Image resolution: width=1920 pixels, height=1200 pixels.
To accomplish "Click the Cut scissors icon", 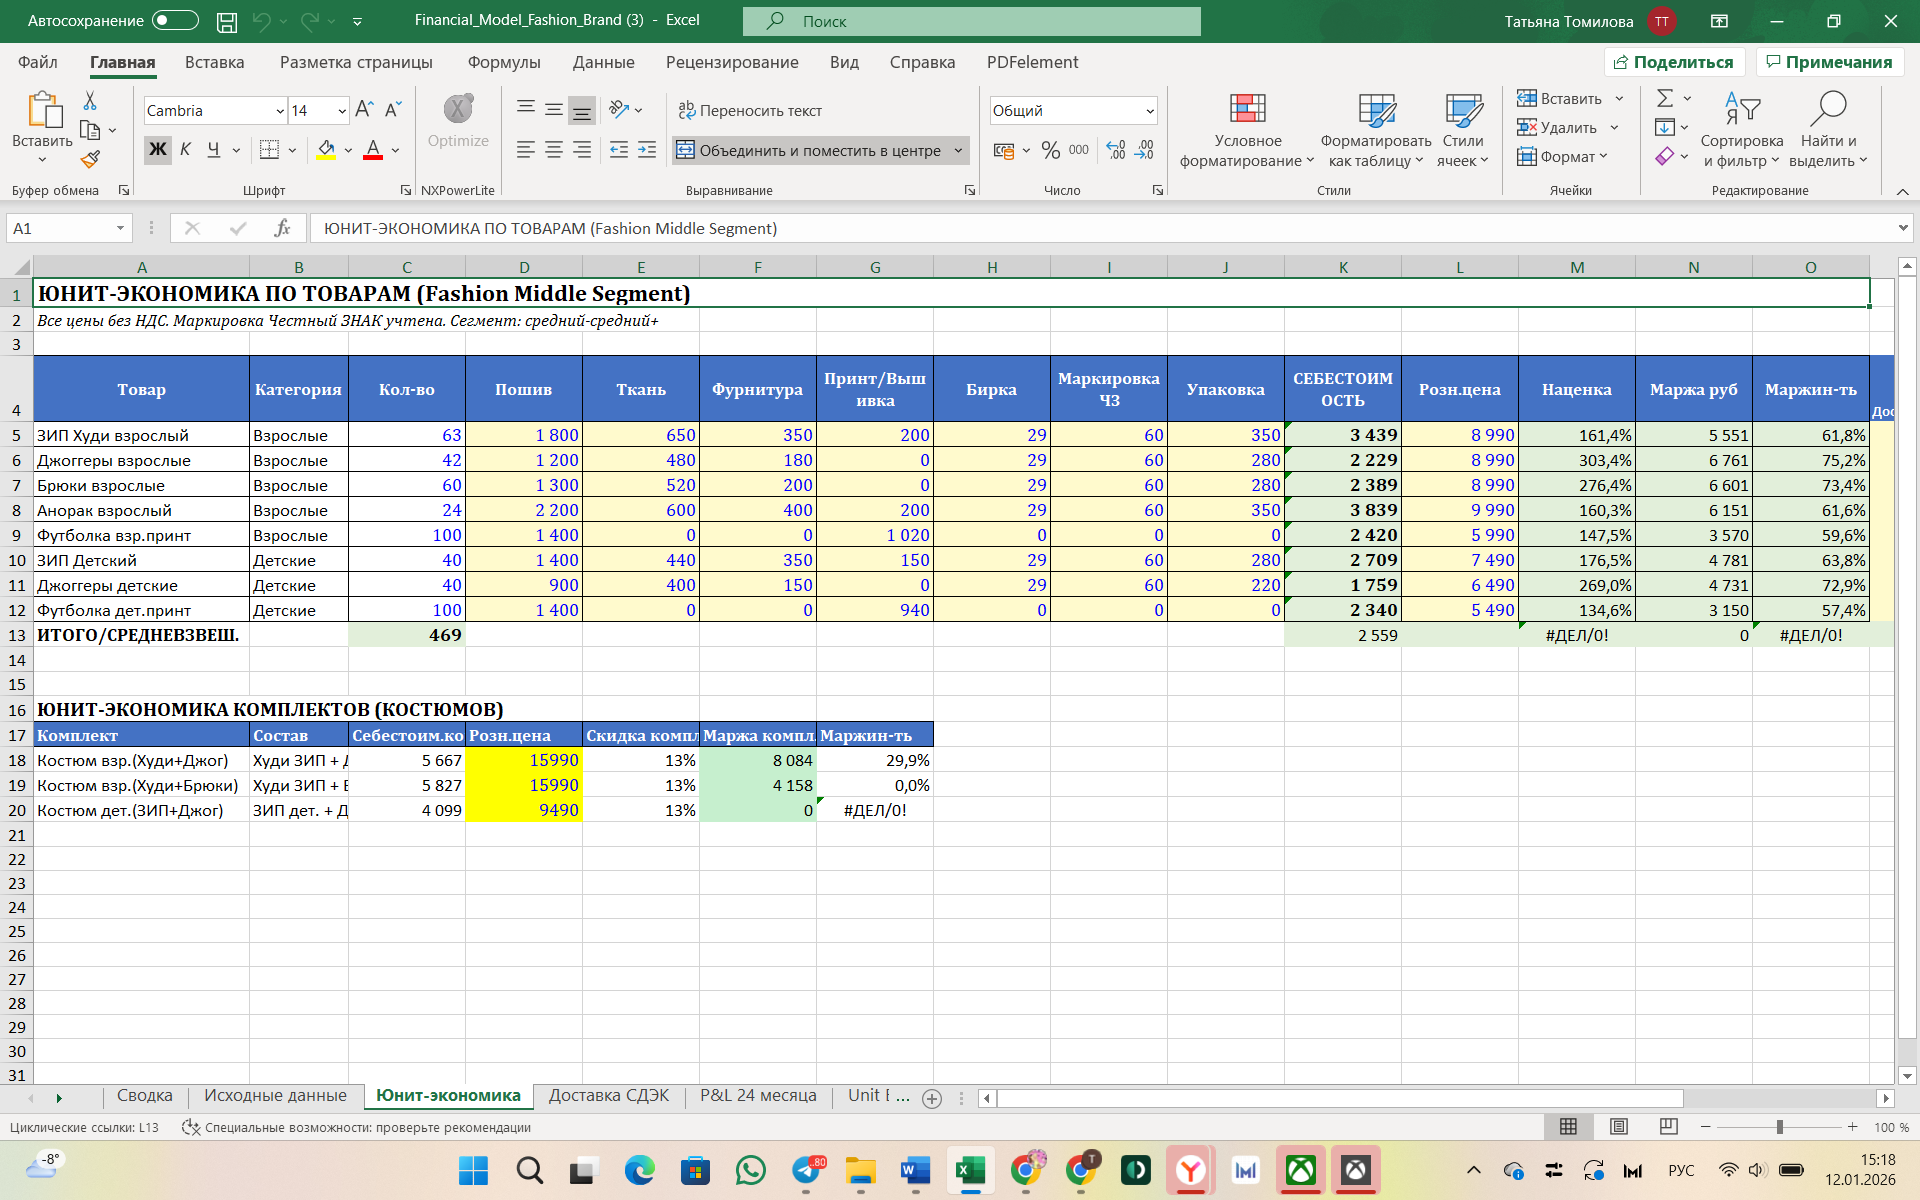I will coord(90,101).
